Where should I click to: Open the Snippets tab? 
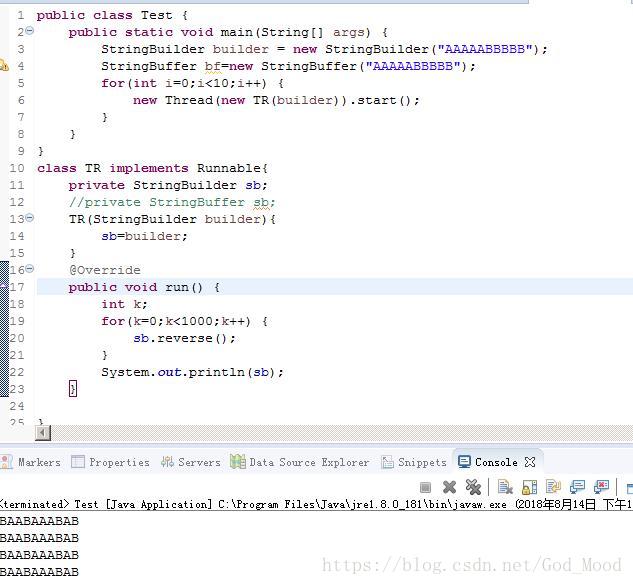pyautogui.click(x=414, y=462)
